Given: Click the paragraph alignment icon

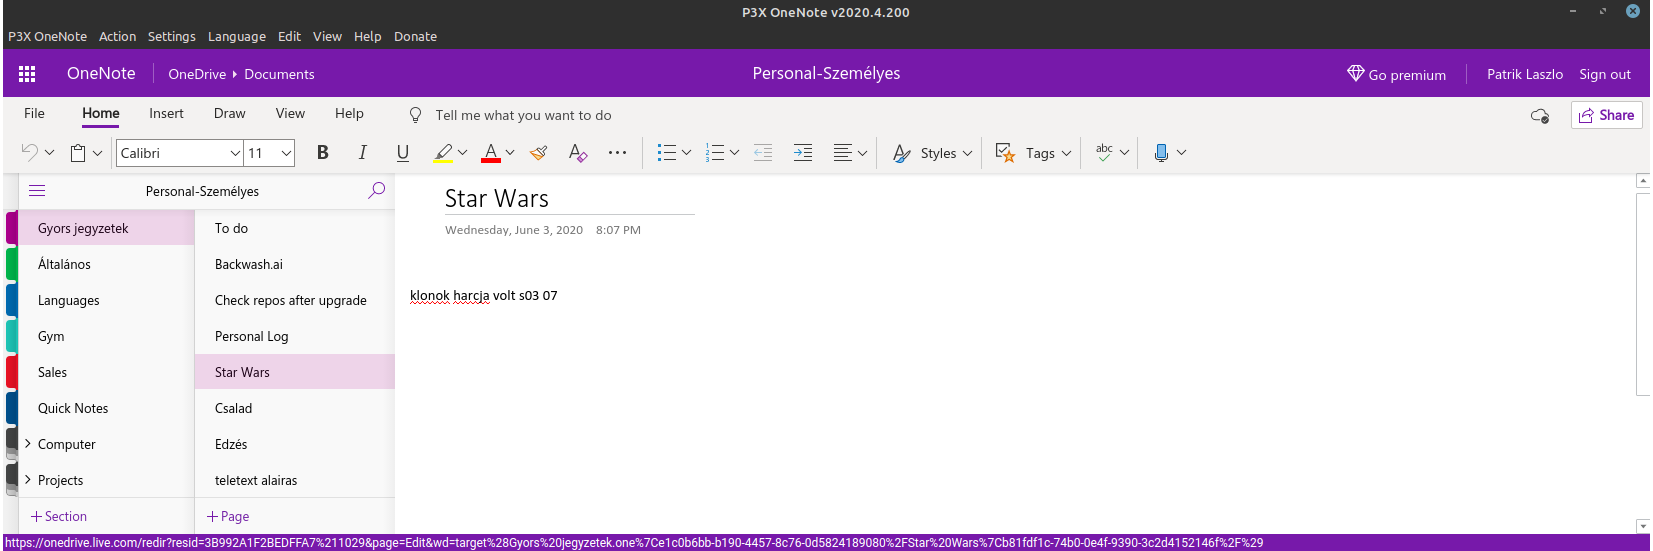Looking at the screenshot, I should click(x=843, y=153).
